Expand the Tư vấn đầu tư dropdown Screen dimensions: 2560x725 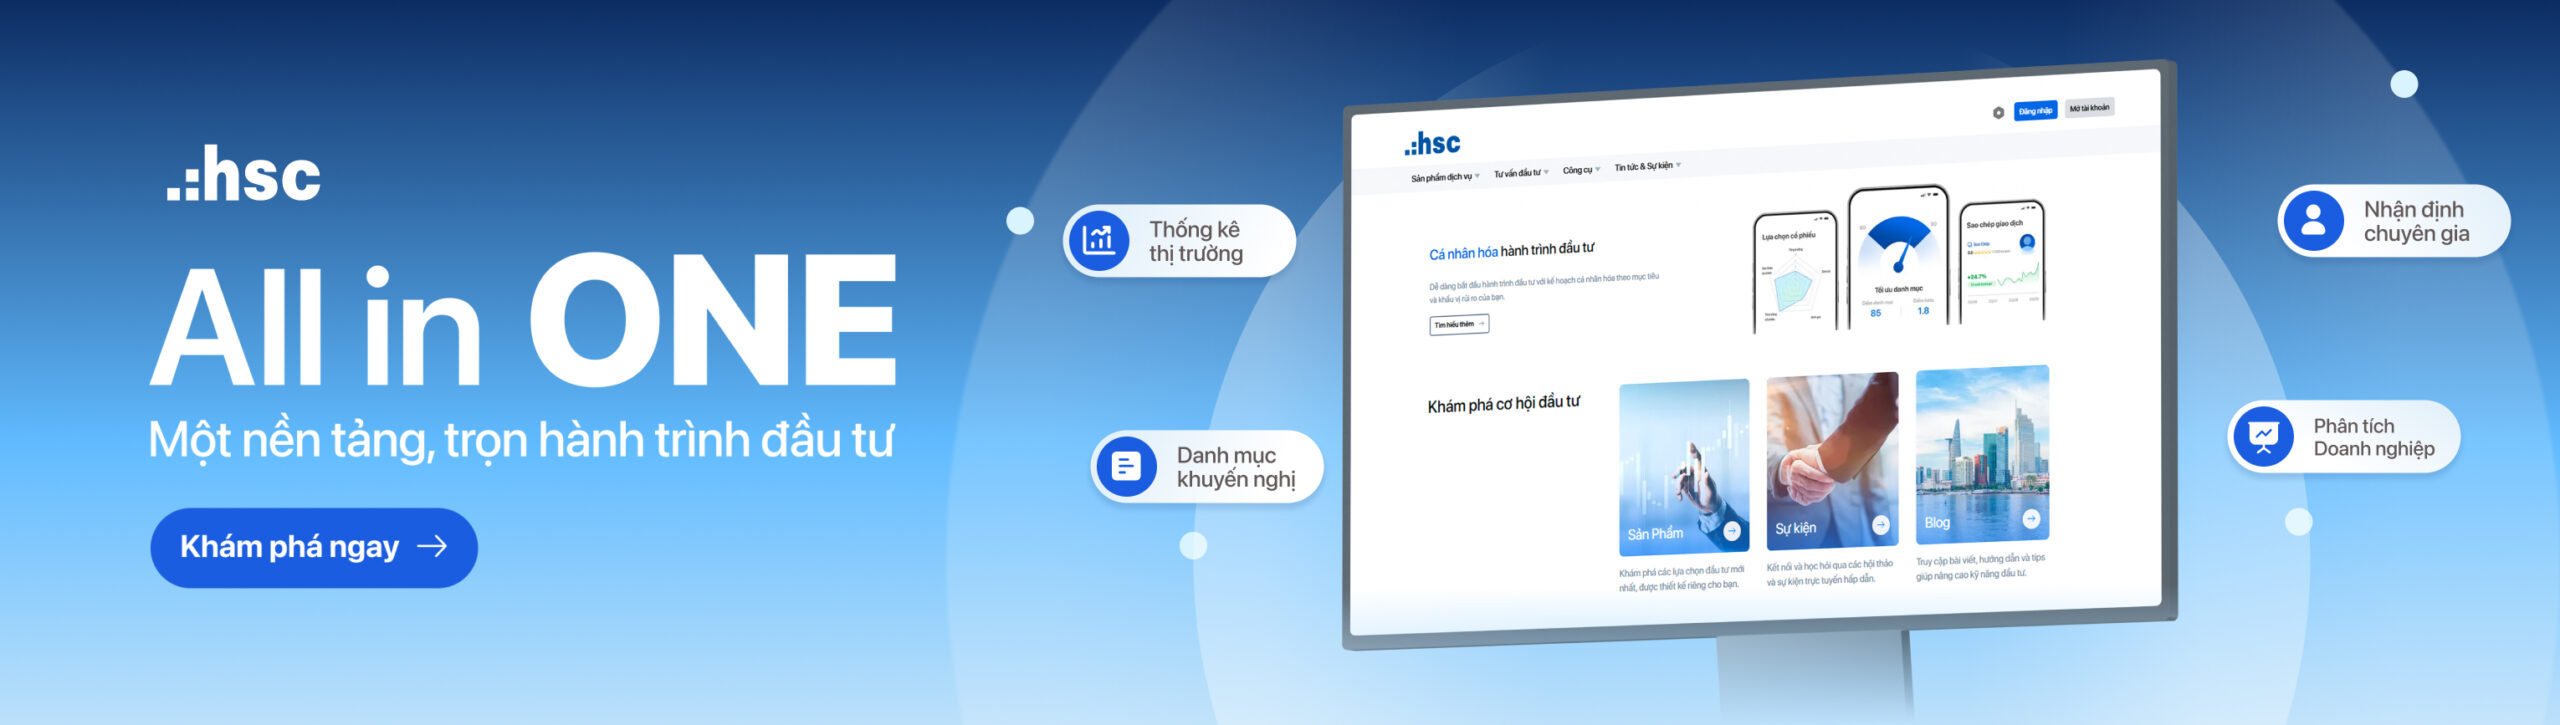click(1521, 174)
